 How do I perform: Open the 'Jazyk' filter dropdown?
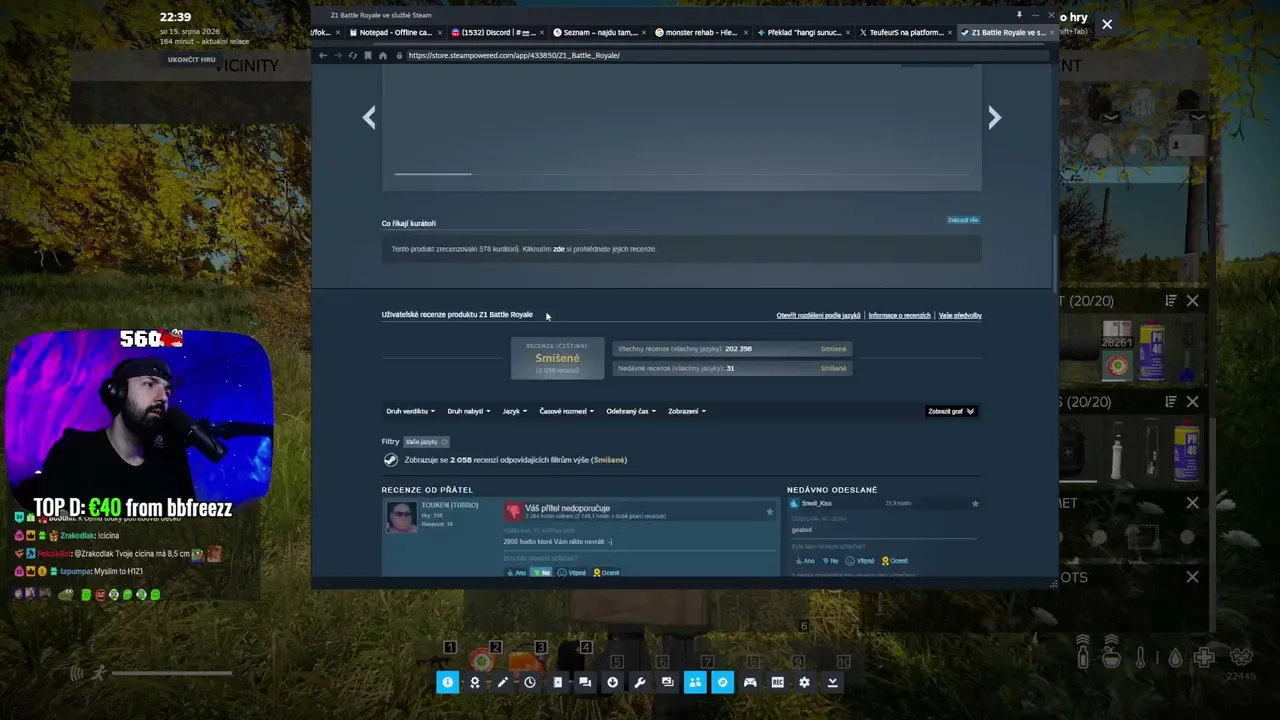515,411
